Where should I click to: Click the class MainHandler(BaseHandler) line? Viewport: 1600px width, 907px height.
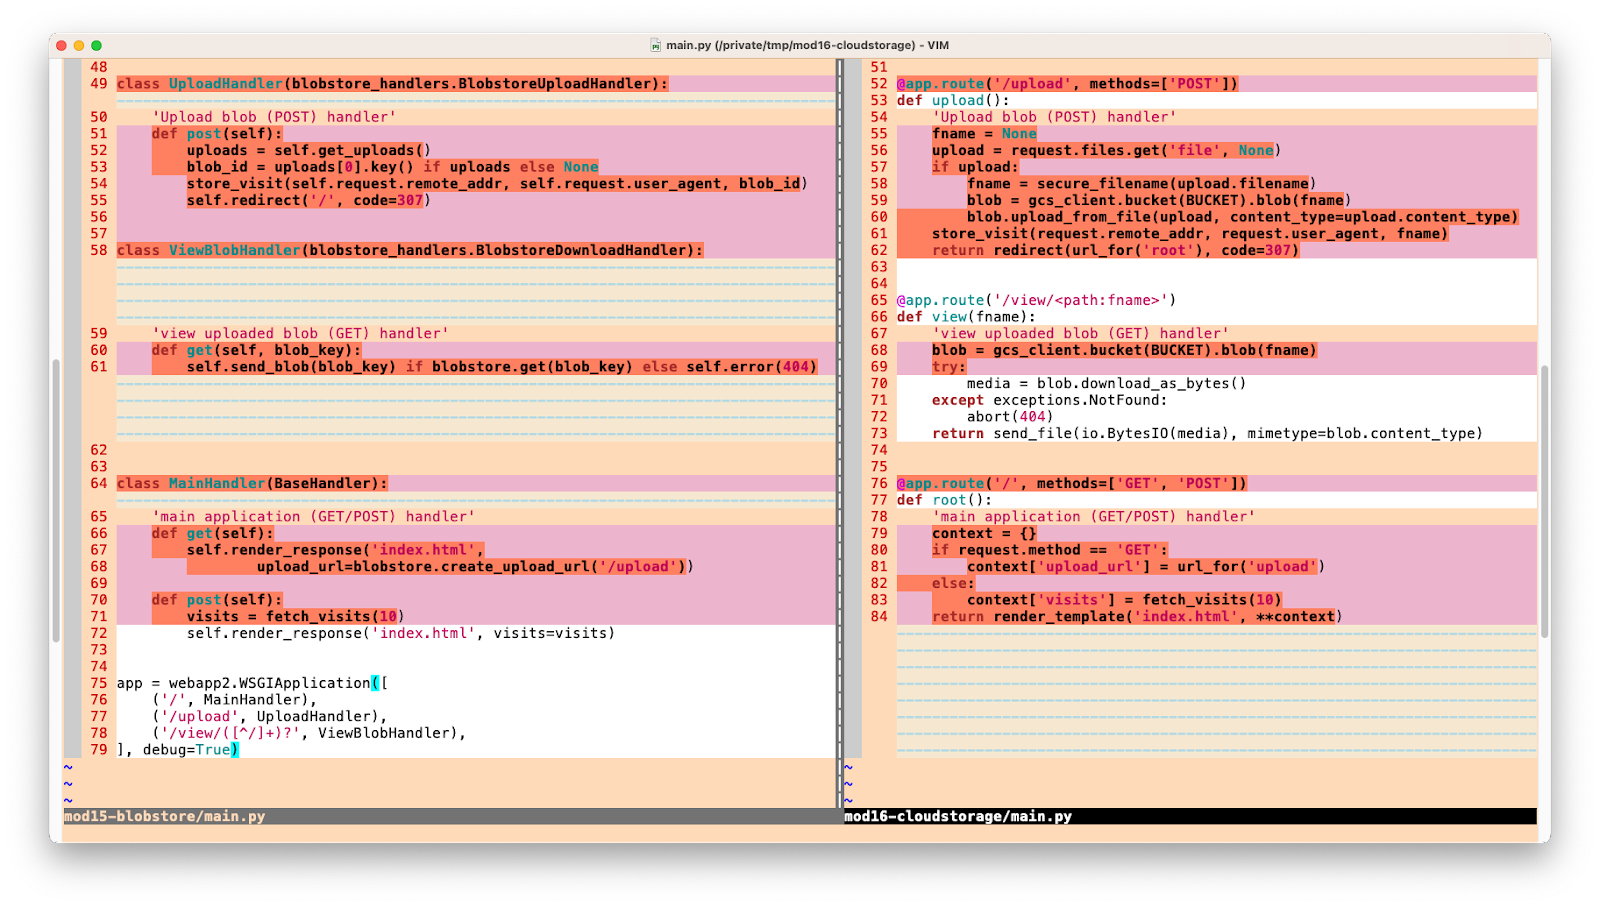click(252, 483)
